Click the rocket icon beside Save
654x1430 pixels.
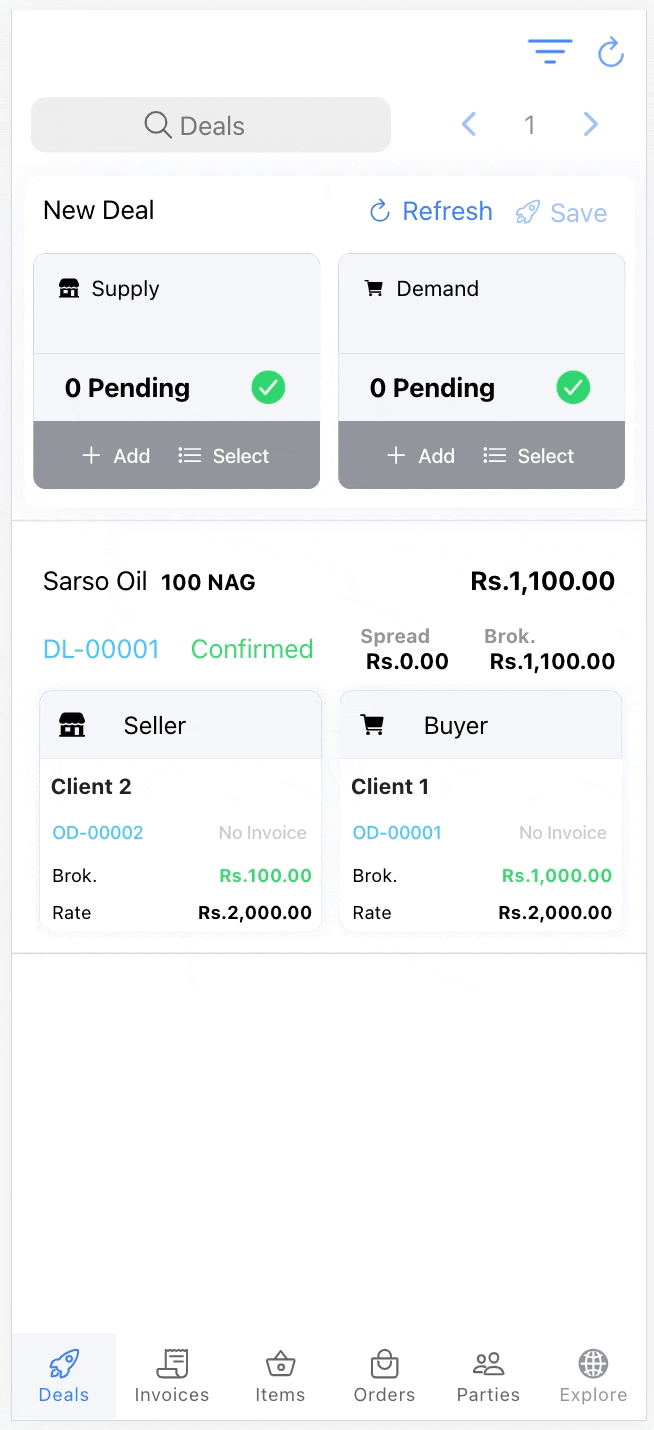point(527,211)
